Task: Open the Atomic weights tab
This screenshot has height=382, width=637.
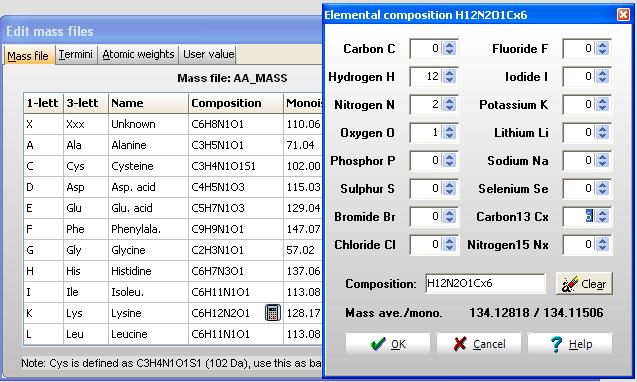Action: [138, 54]
